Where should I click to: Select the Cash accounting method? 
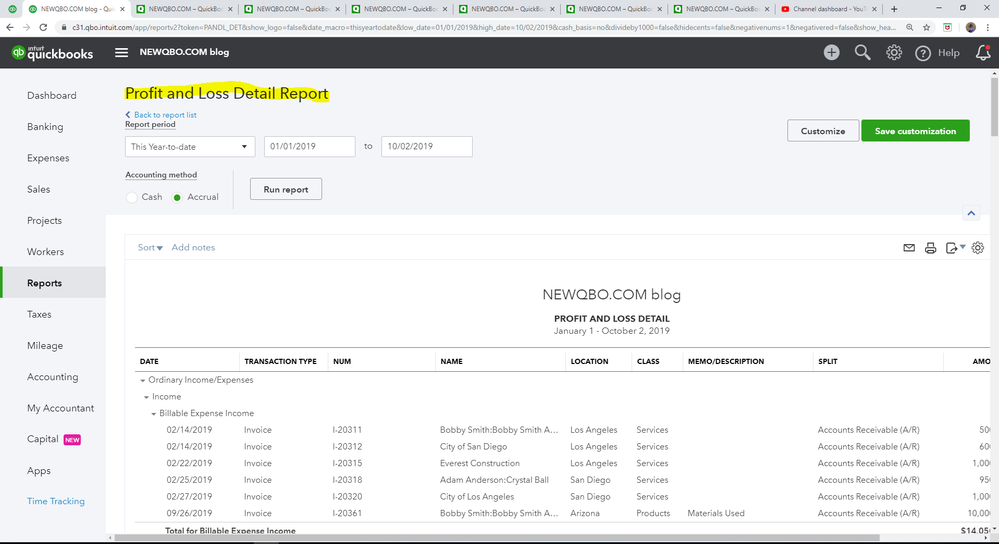[132, 197]
